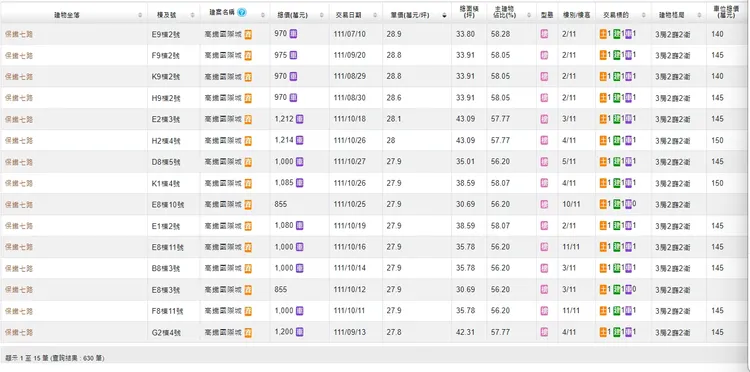Click the green building icon in K1棟4號 row
This screenshot has width=750, height=372.
point(617,183)
